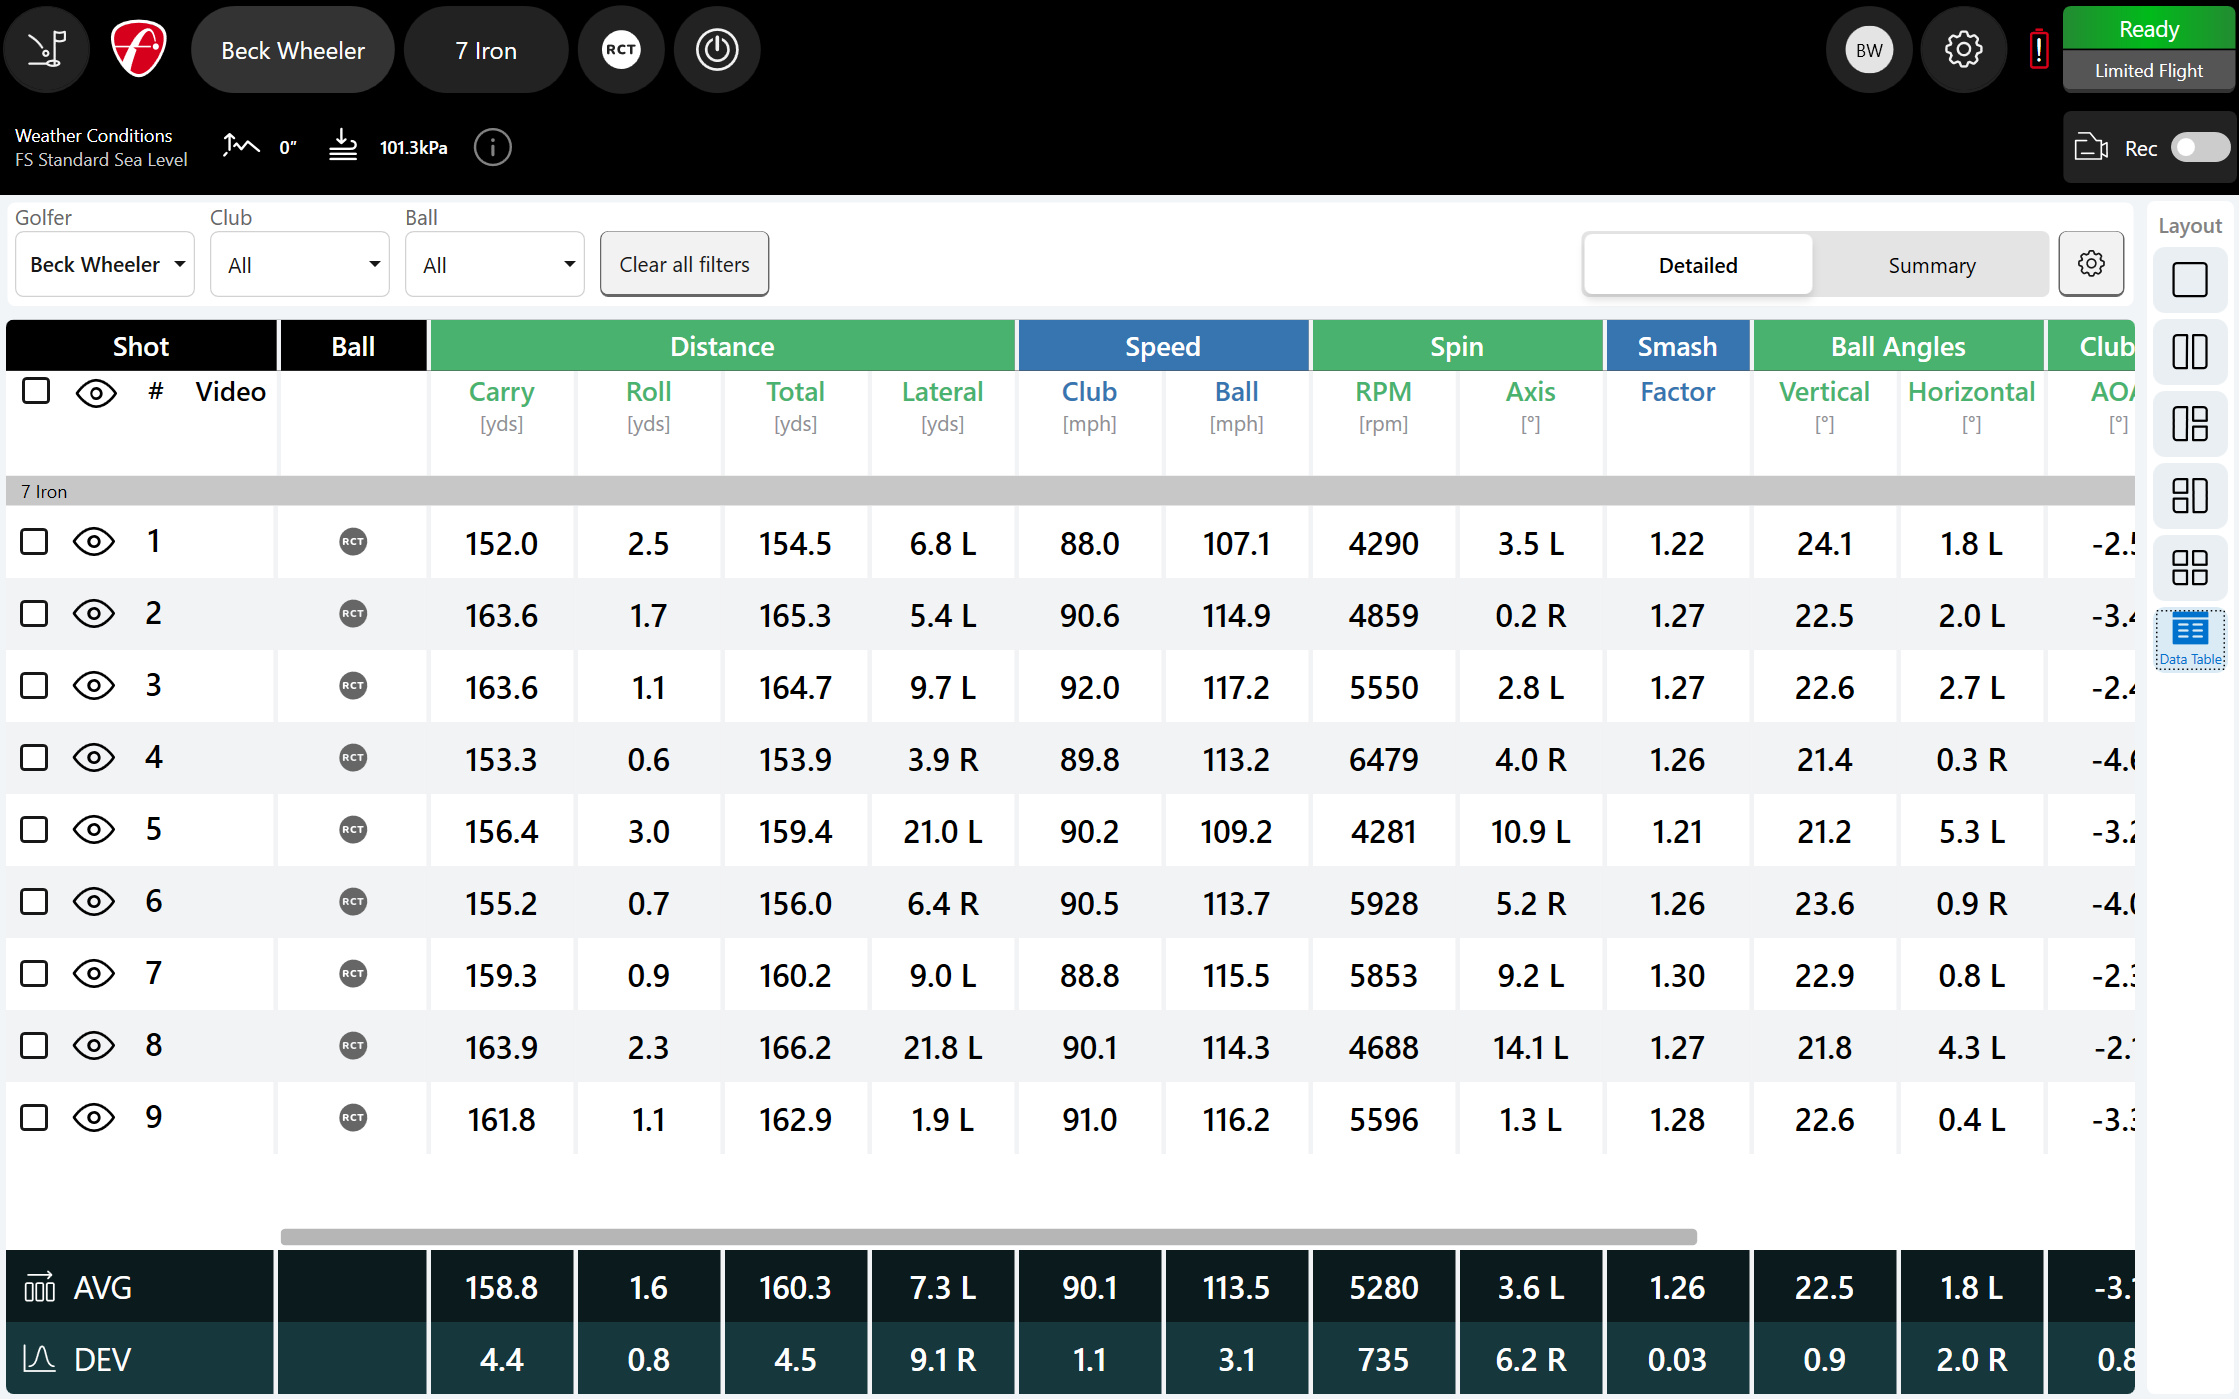
Task: Click the 7 Iron club button
Action: 486,49
